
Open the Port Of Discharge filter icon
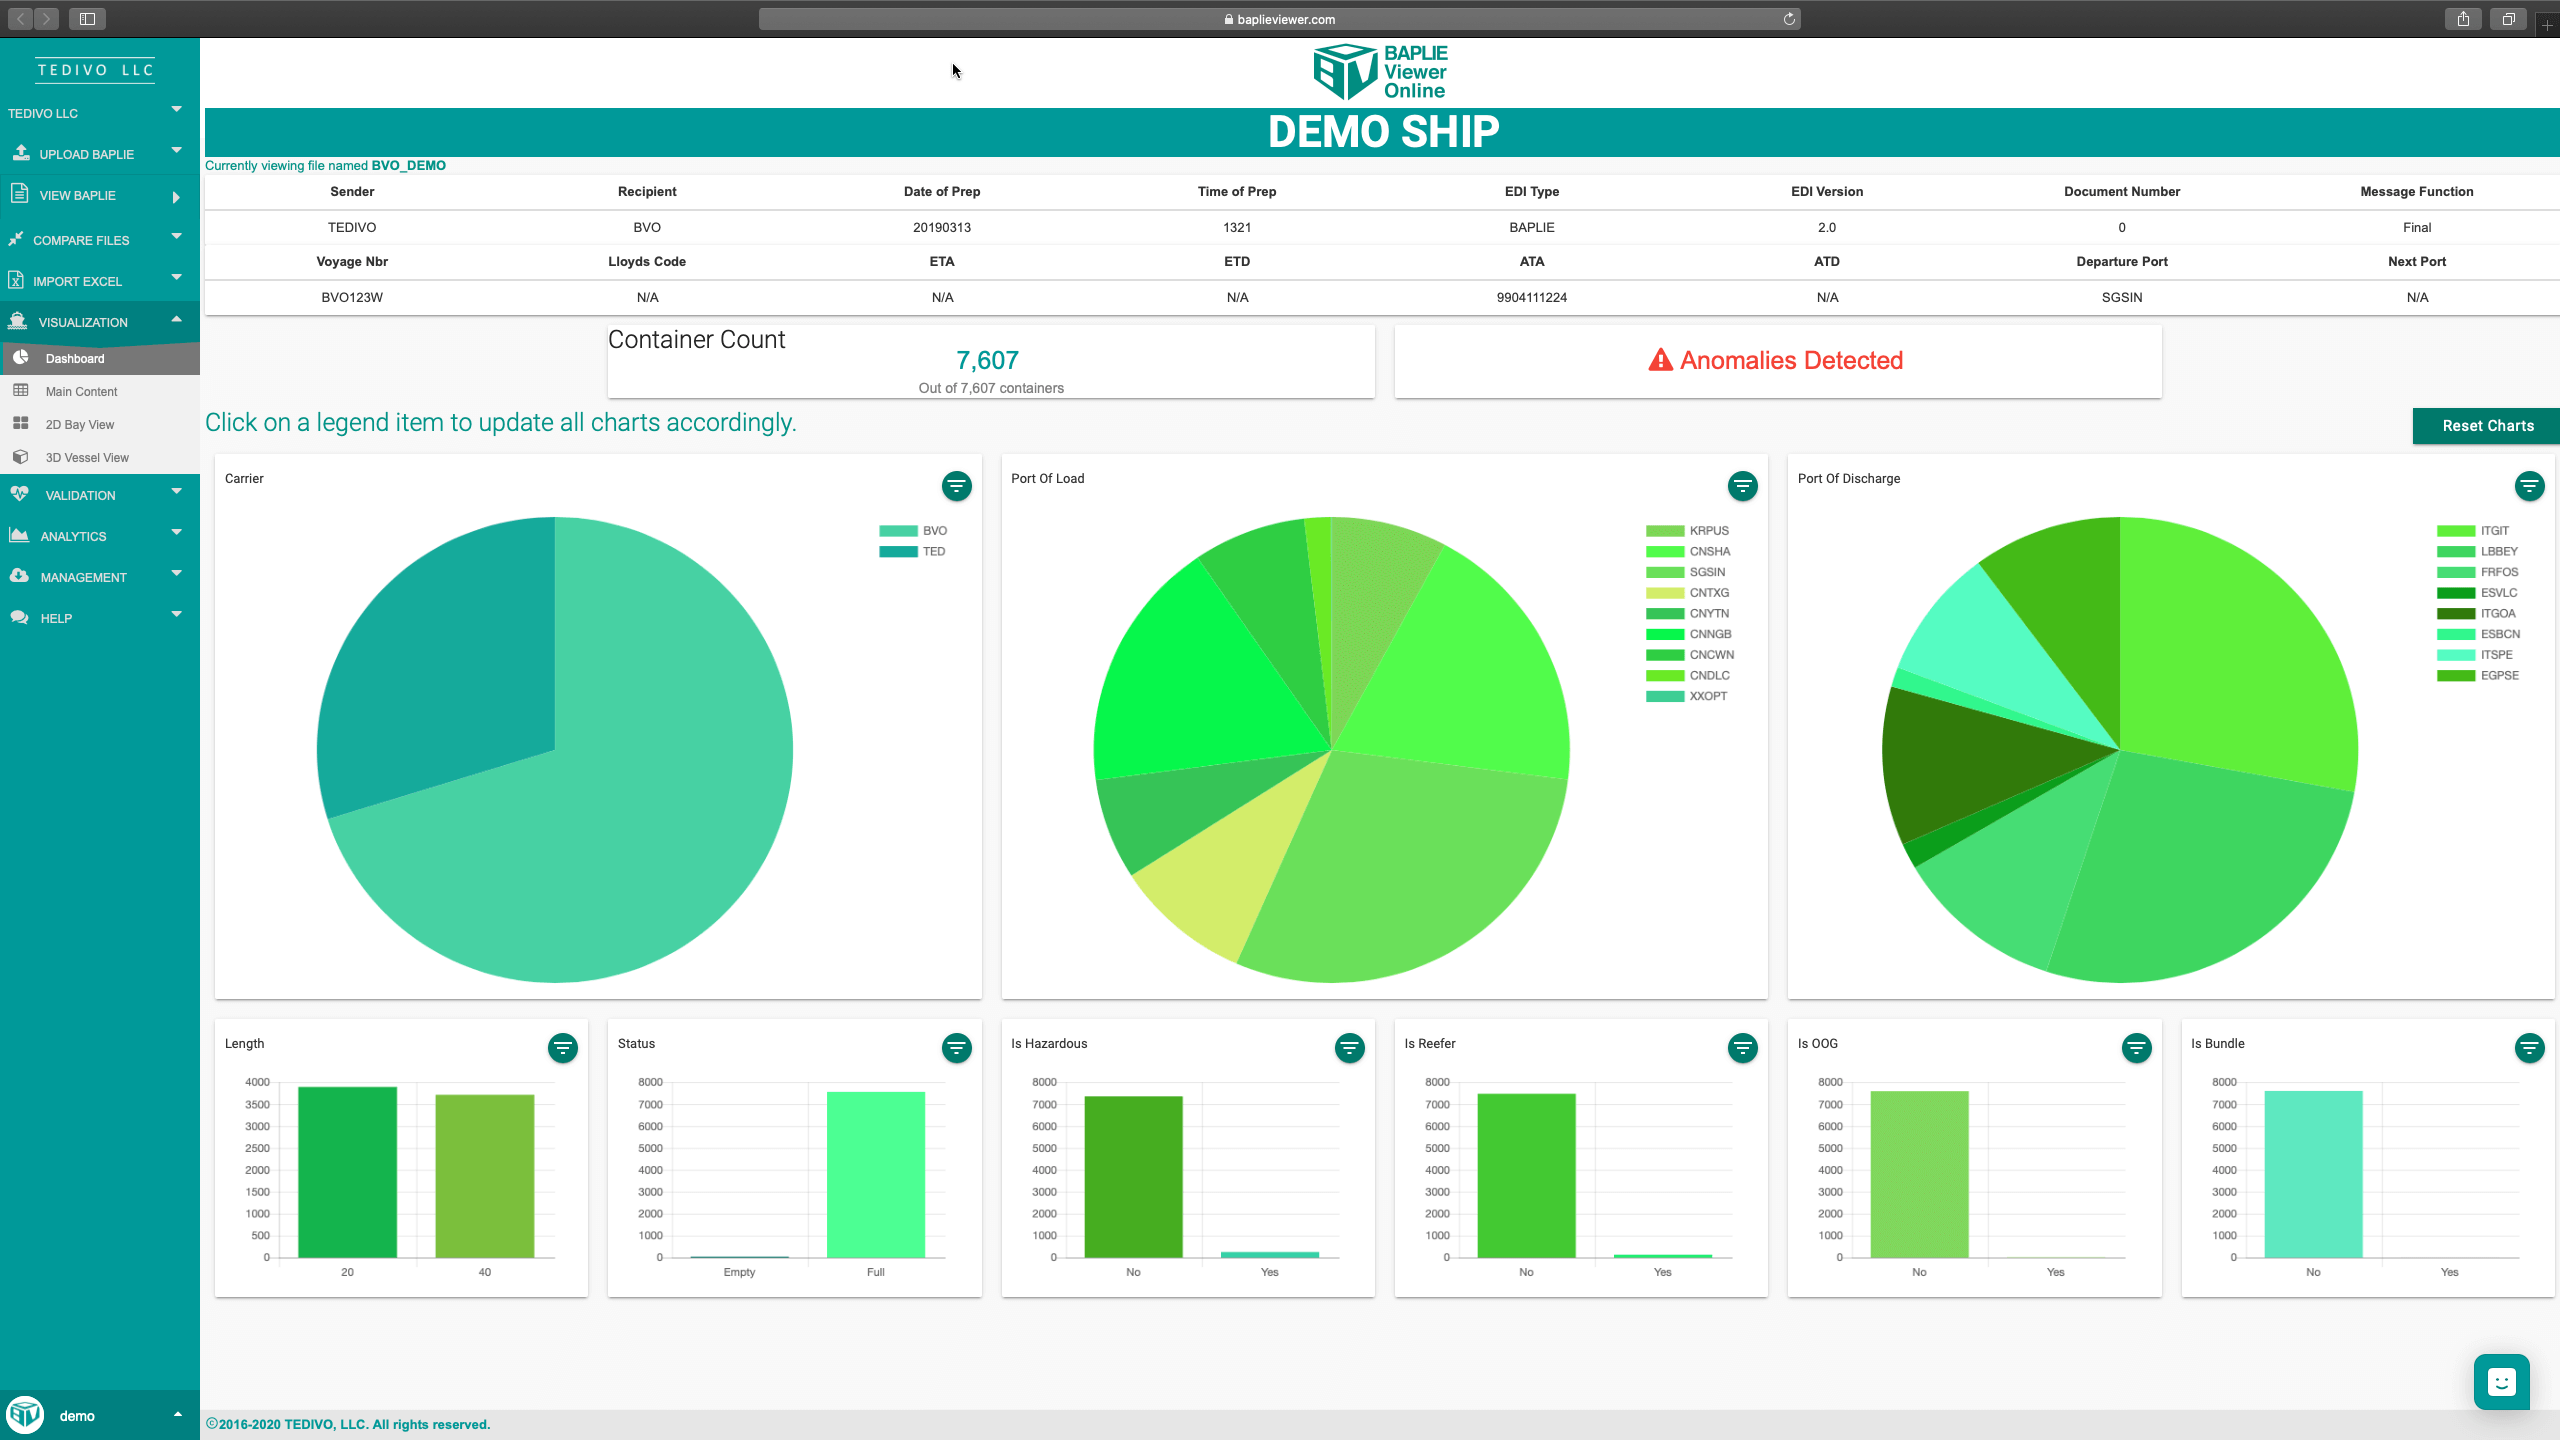2529,486
